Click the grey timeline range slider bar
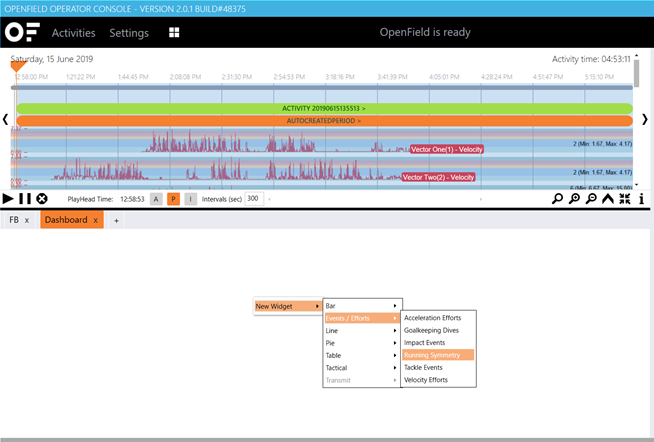The width and height of the screenshot is (654, 442). (322, 88)
